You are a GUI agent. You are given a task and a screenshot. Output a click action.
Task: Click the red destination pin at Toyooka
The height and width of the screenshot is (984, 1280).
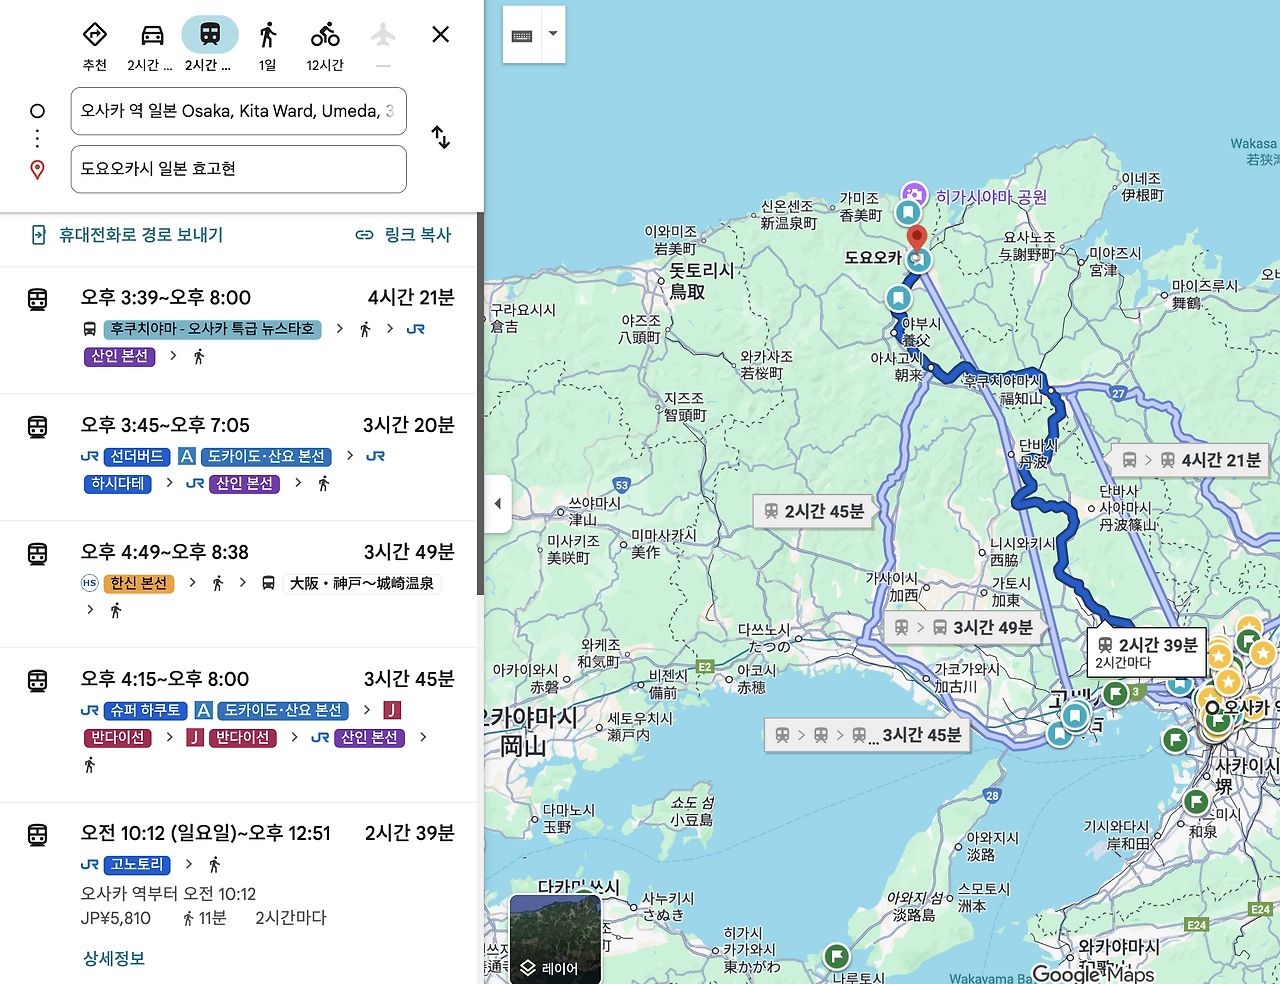(x=916, y=239)
